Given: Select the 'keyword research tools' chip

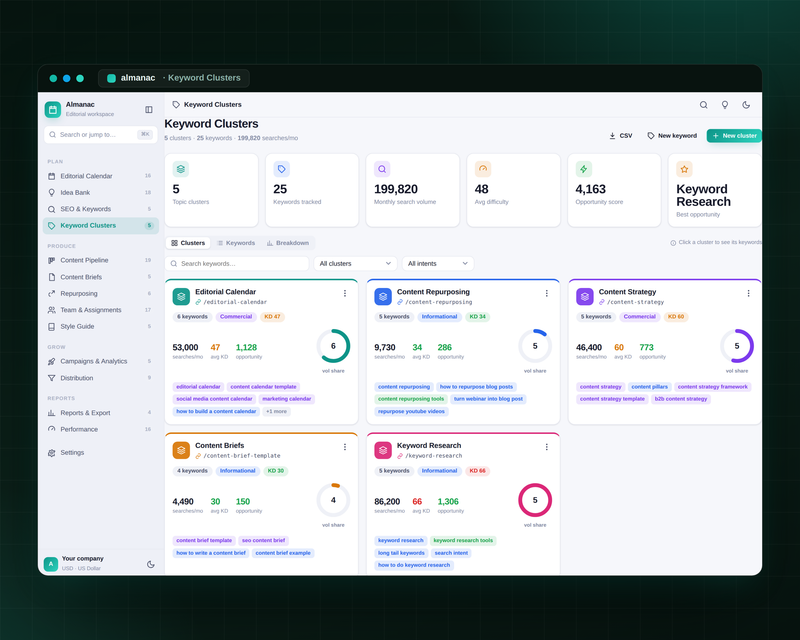Looking at the screenshot, I should [463, 540].
